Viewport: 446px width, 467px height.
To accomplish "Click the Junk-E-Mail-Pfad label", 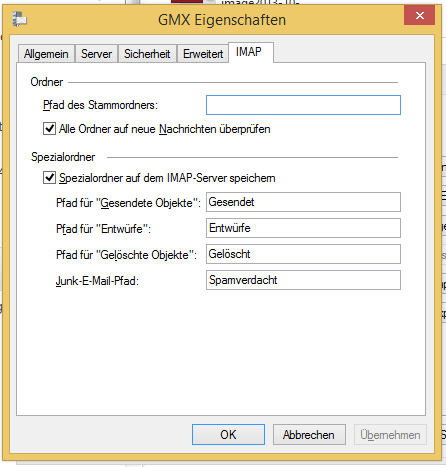I will 97,281.
